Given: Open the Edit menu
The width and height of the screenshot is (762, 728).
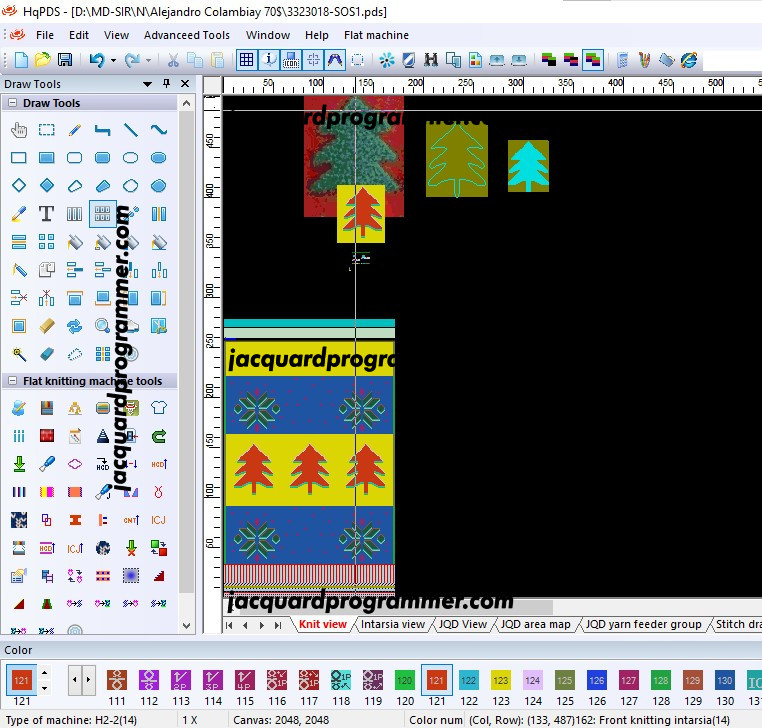Looking at the screenshot, I should [79, 35].
